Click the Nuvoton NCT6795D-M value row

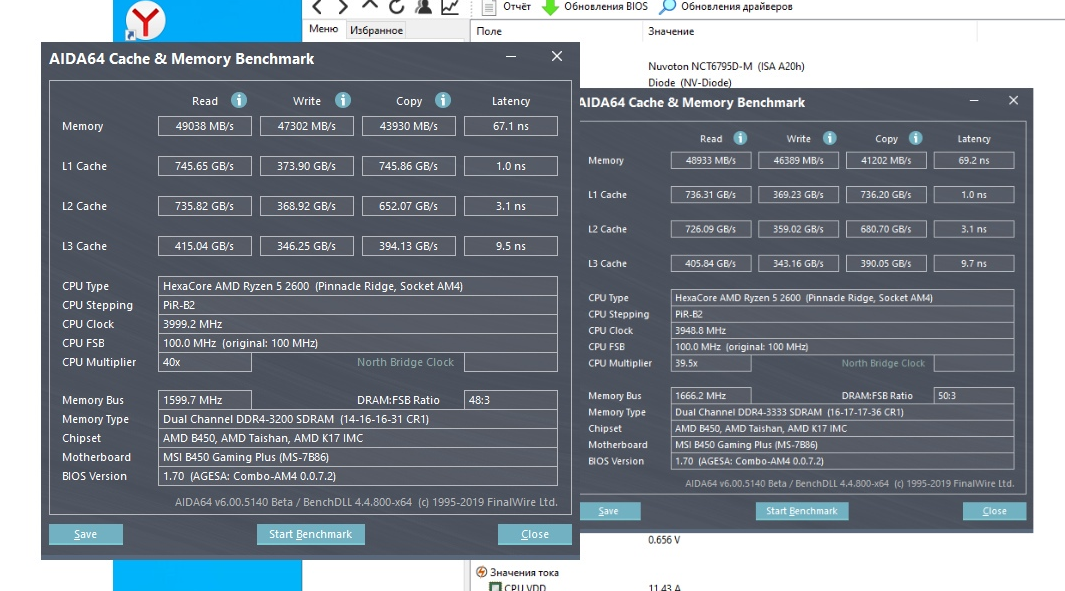pyautogui.click(x=726, y=67)
